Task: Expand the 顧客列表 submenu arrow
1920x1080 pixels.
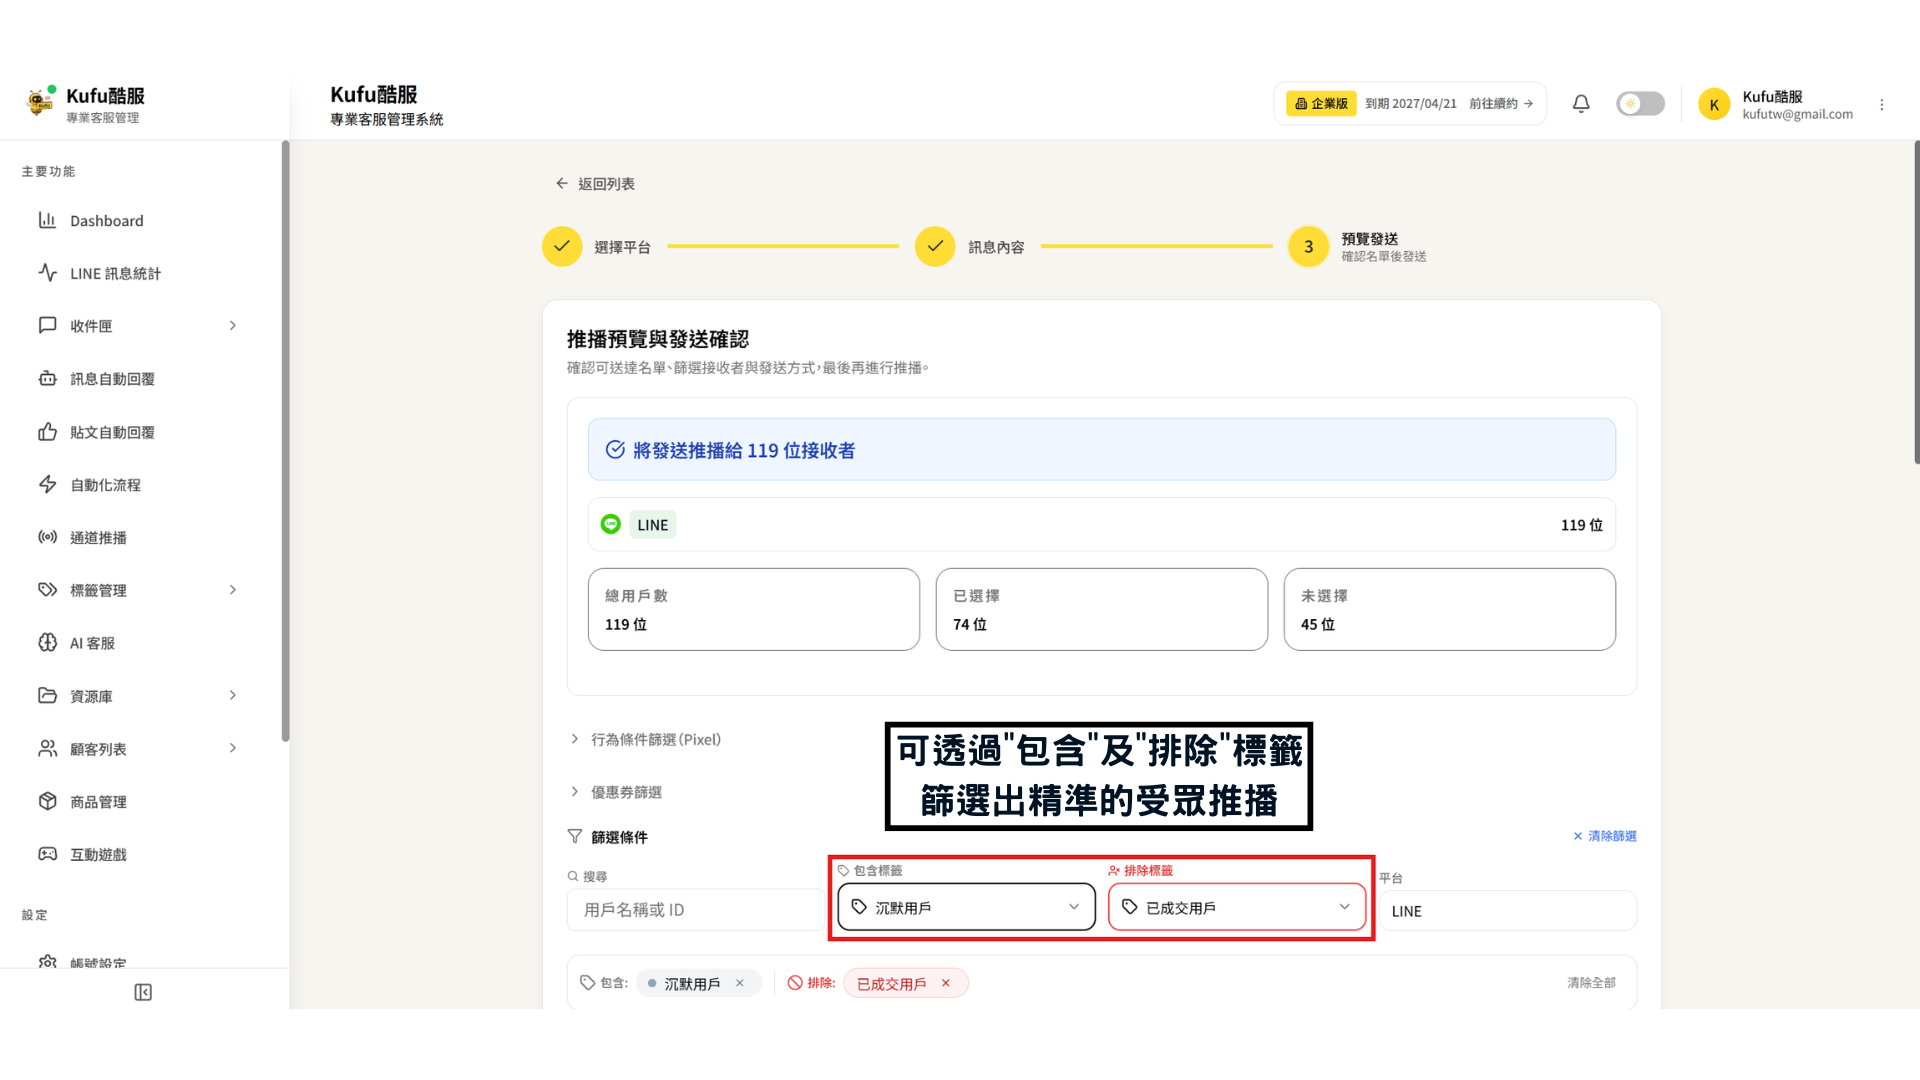Action: (233, 748)
